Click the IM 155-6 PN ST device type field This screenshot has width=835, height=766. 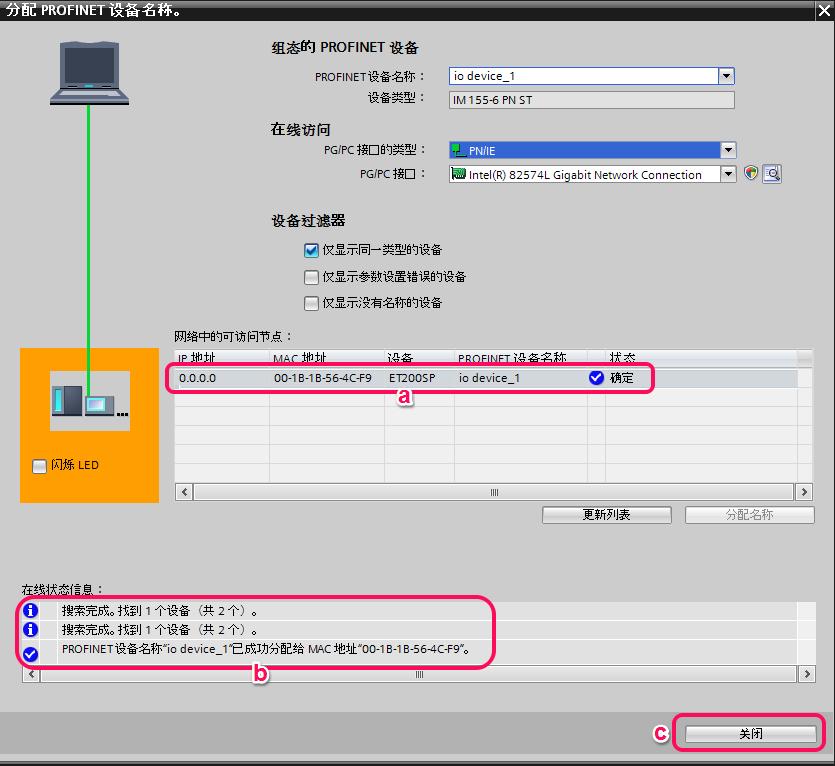click(592, 100)
